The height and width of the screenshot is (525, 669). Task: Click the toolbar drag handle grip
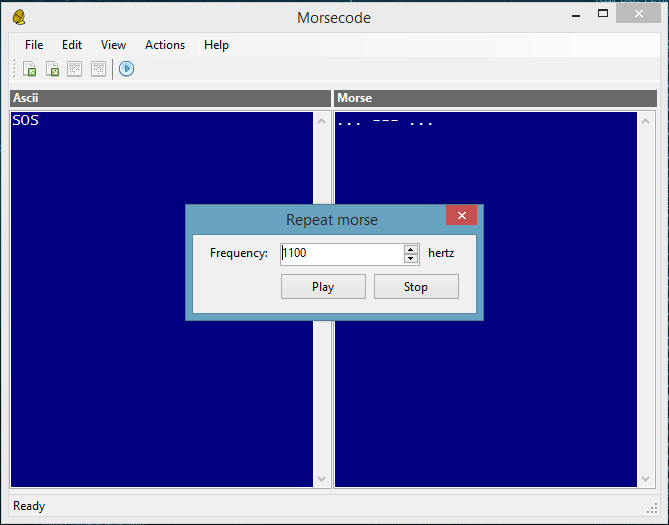tap(14, 69)
